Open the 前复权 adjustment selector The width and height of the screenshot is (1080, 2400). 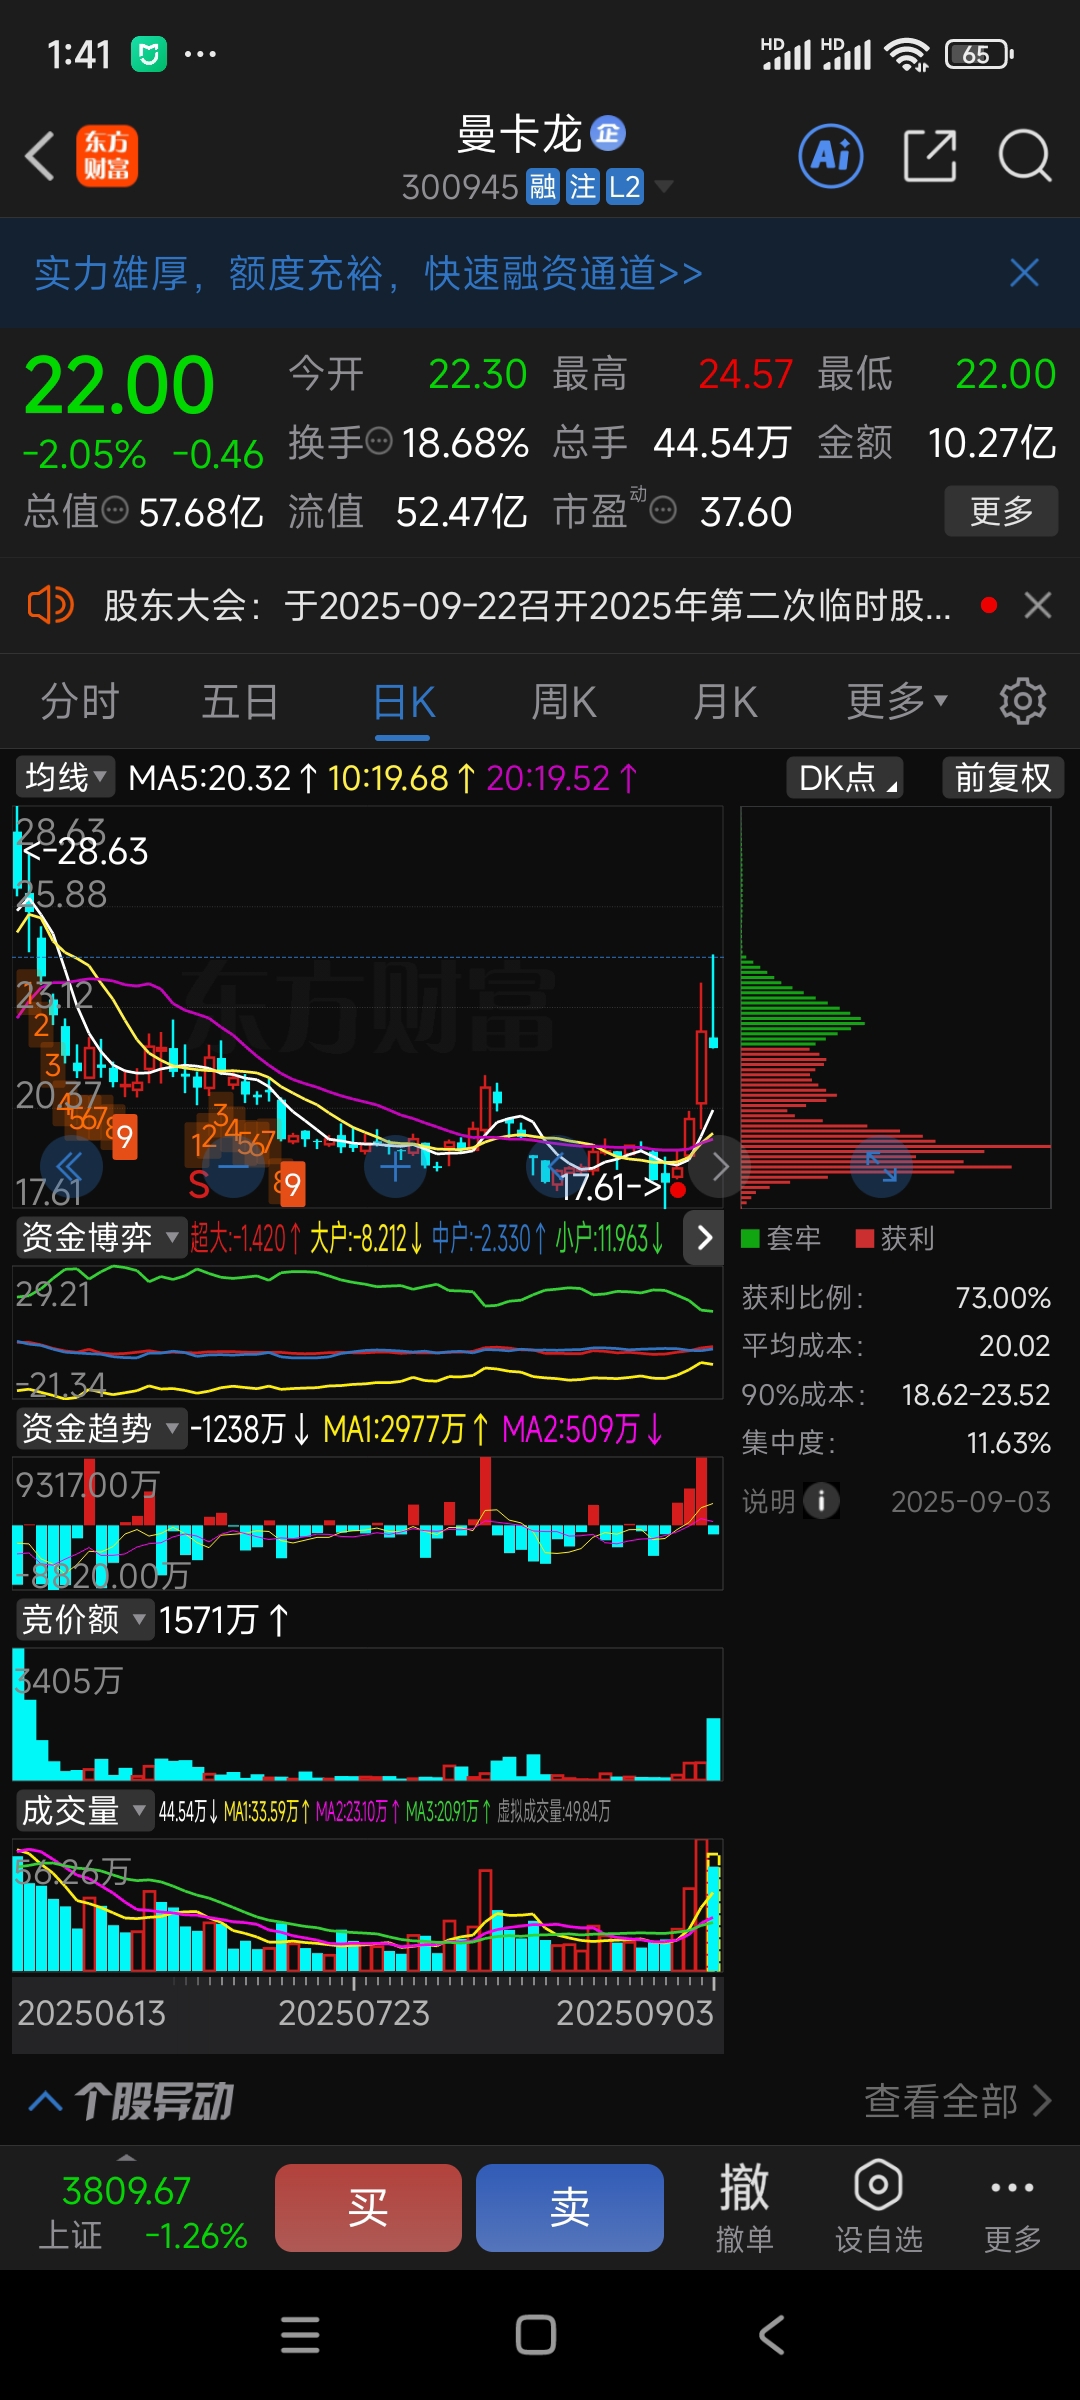pos(1003,777)
